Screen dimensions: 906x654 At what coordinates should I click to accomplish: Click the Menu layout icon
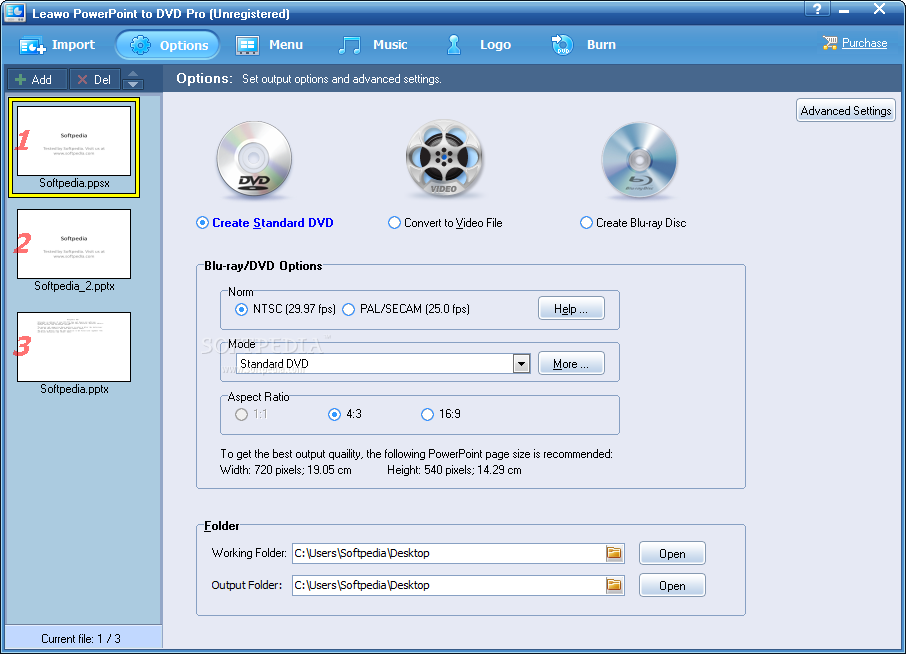point(247,45)
